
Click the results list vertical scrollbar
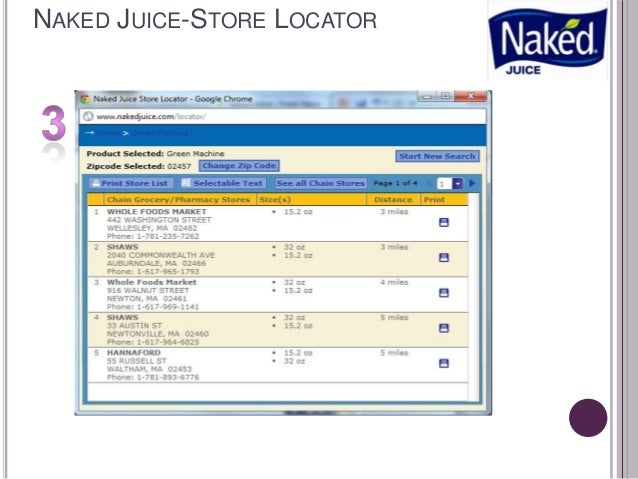pos(473,297)
